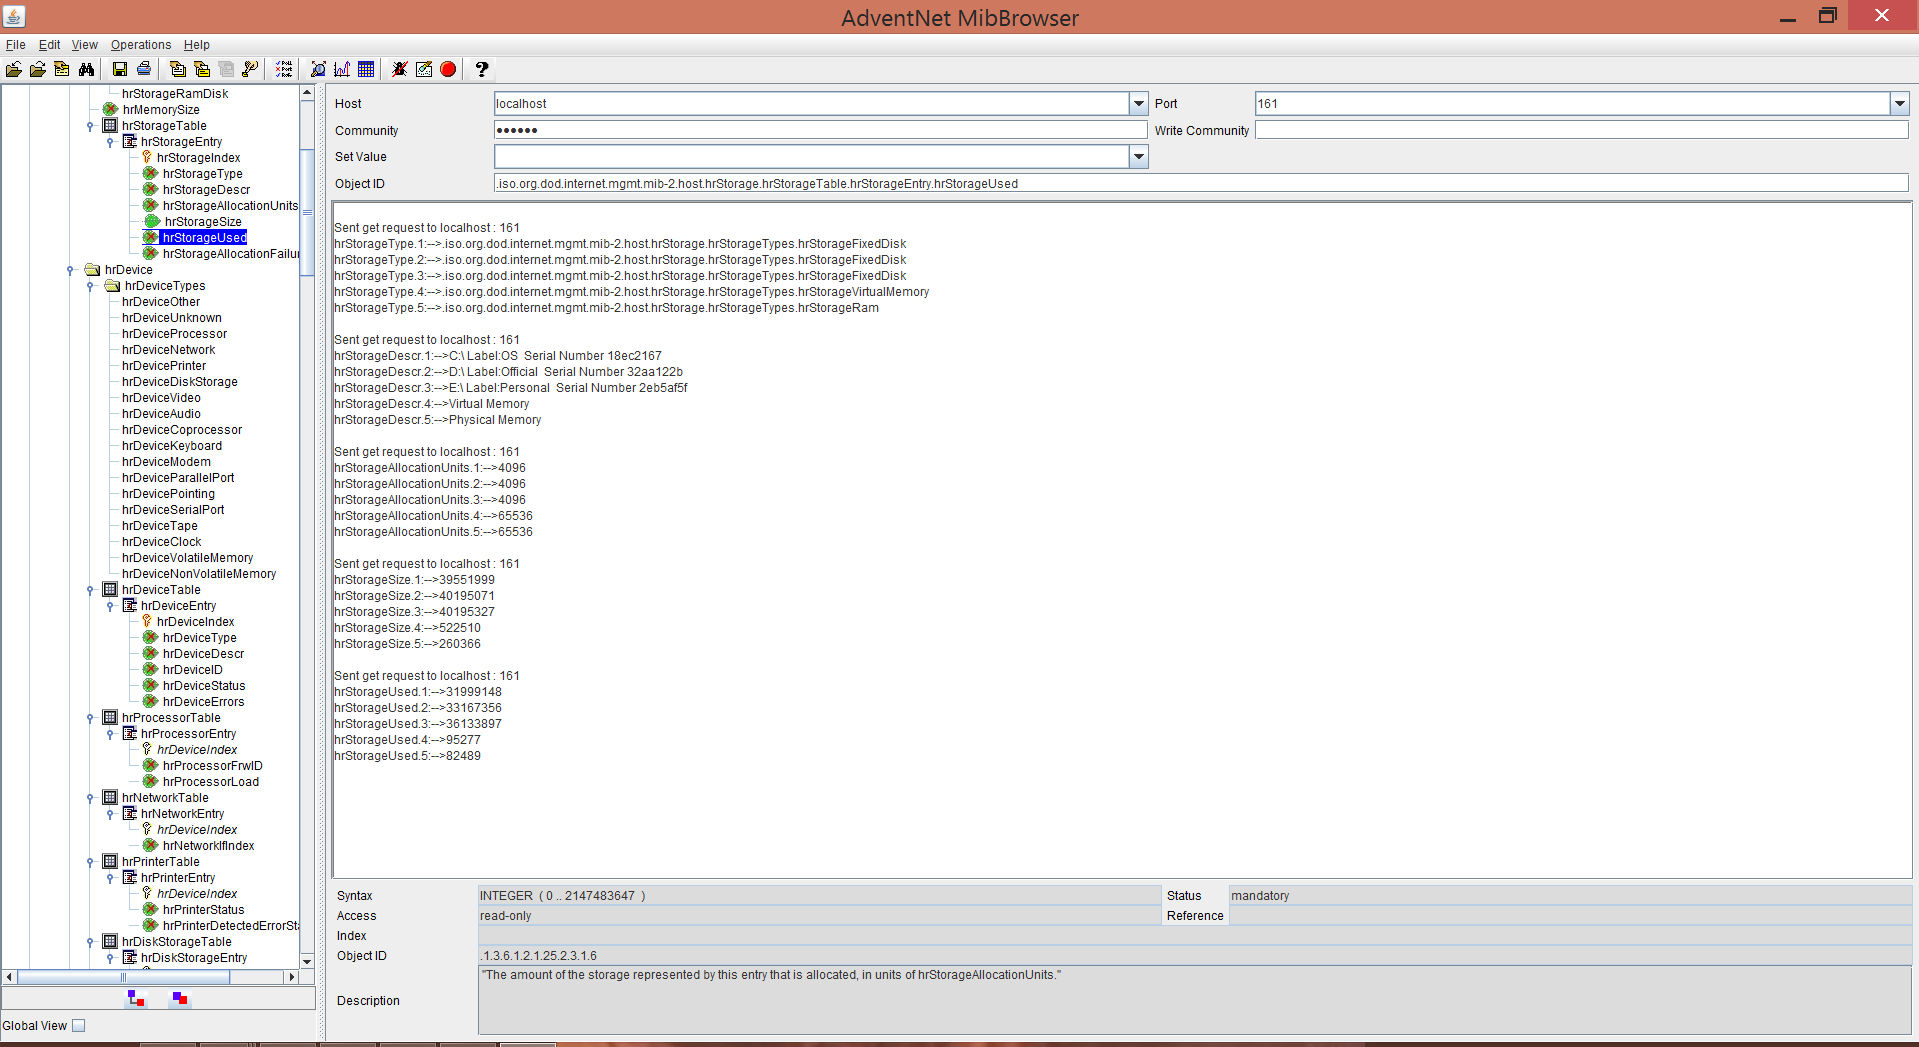Open the Help menu
Screen dimensions: 1919x1047
pos(197,45)
